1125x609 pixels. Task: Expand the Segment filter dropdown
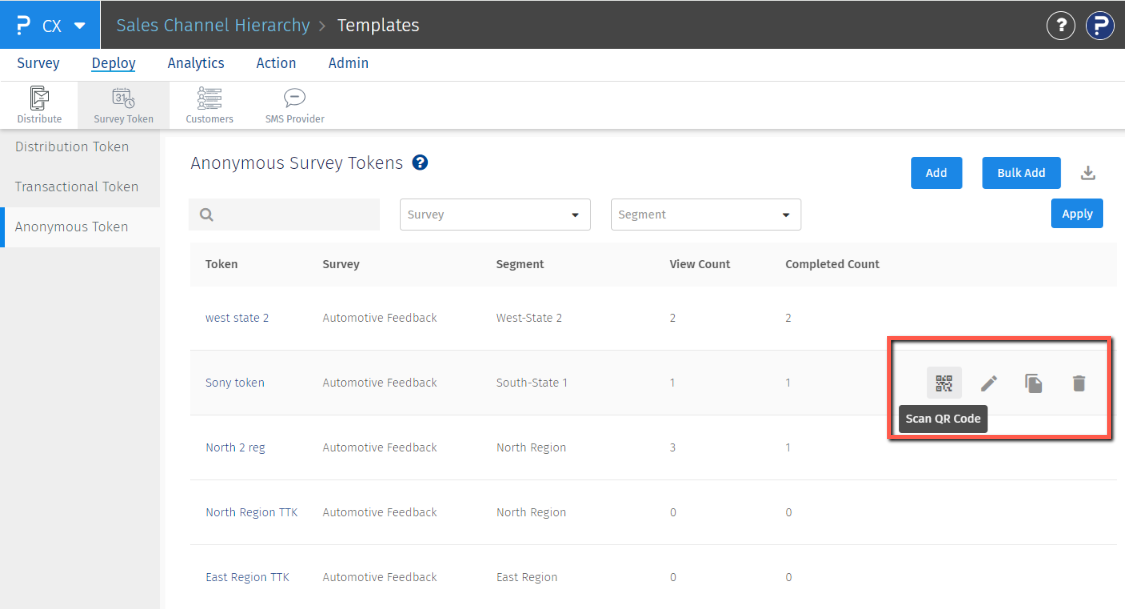[x=705, y=215]
